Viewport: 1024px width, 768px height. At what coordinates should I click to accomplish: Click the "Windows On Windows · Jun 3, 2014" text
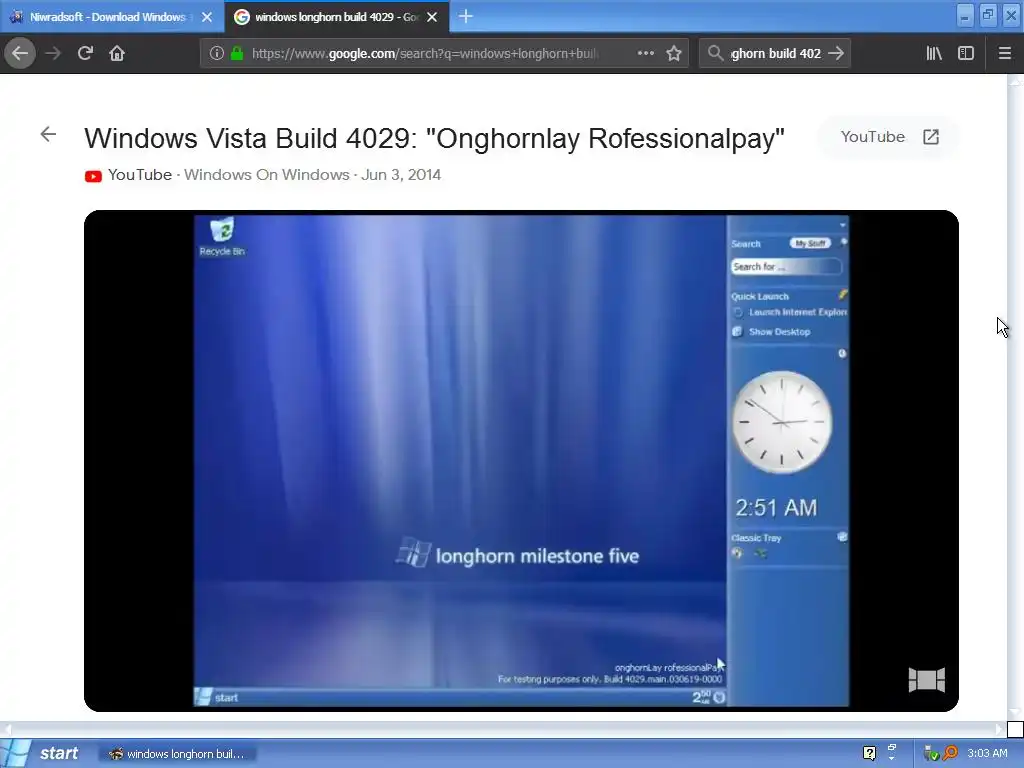click(312, 175)
